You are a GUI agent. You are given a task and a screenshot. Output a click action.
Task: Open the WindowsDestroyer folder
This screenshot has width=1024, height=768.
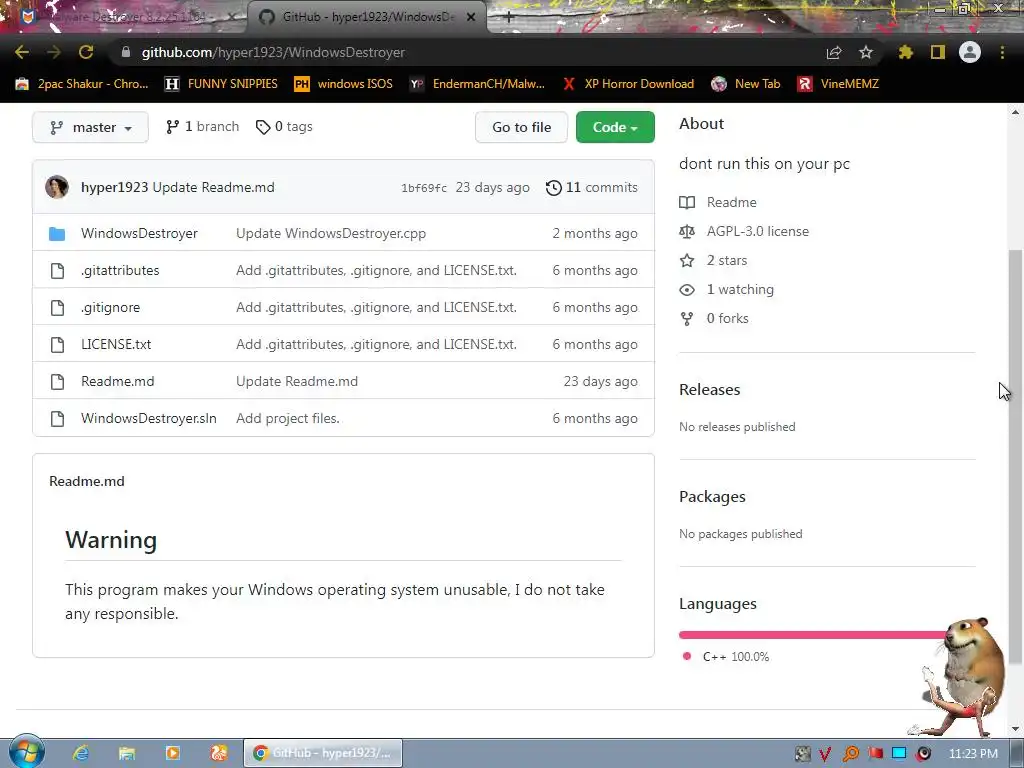[139, 233]
